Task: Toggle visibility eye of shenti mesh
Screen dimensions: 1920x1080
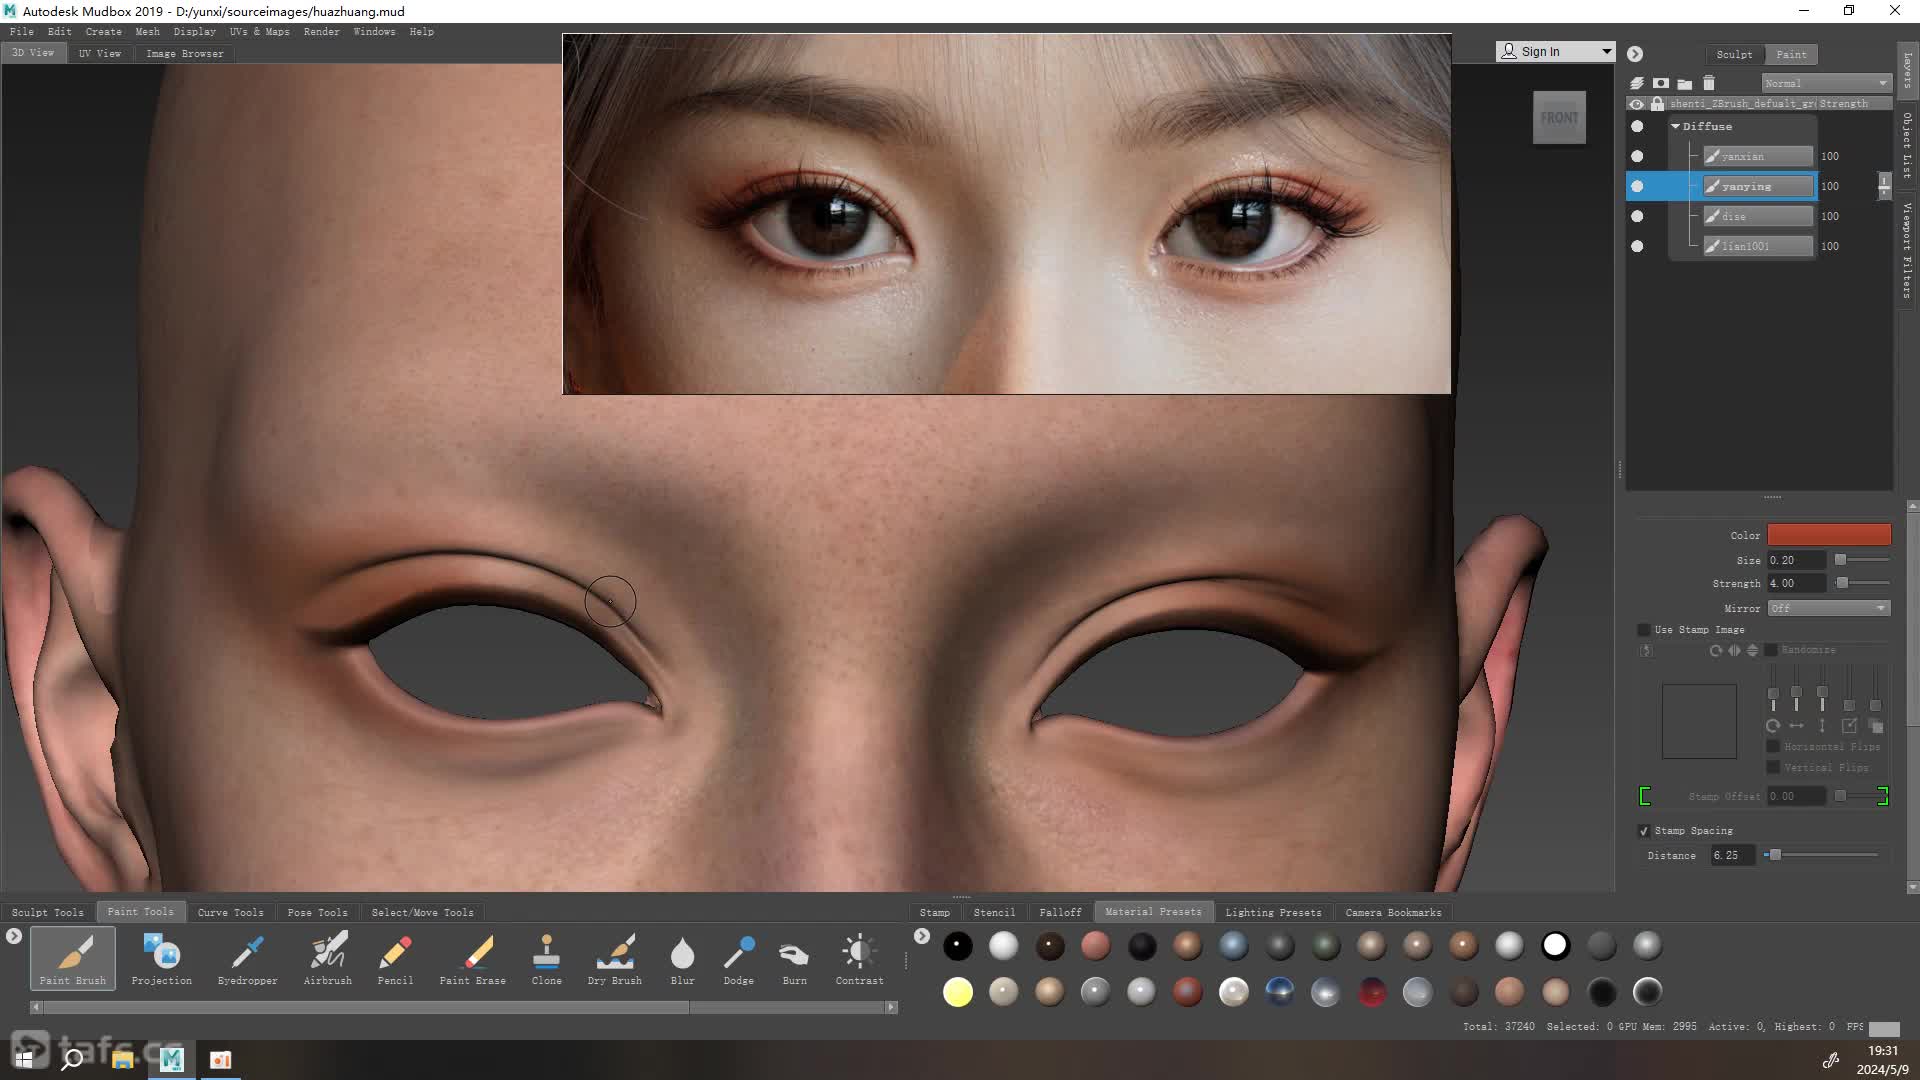Action: pos(1637,104)
